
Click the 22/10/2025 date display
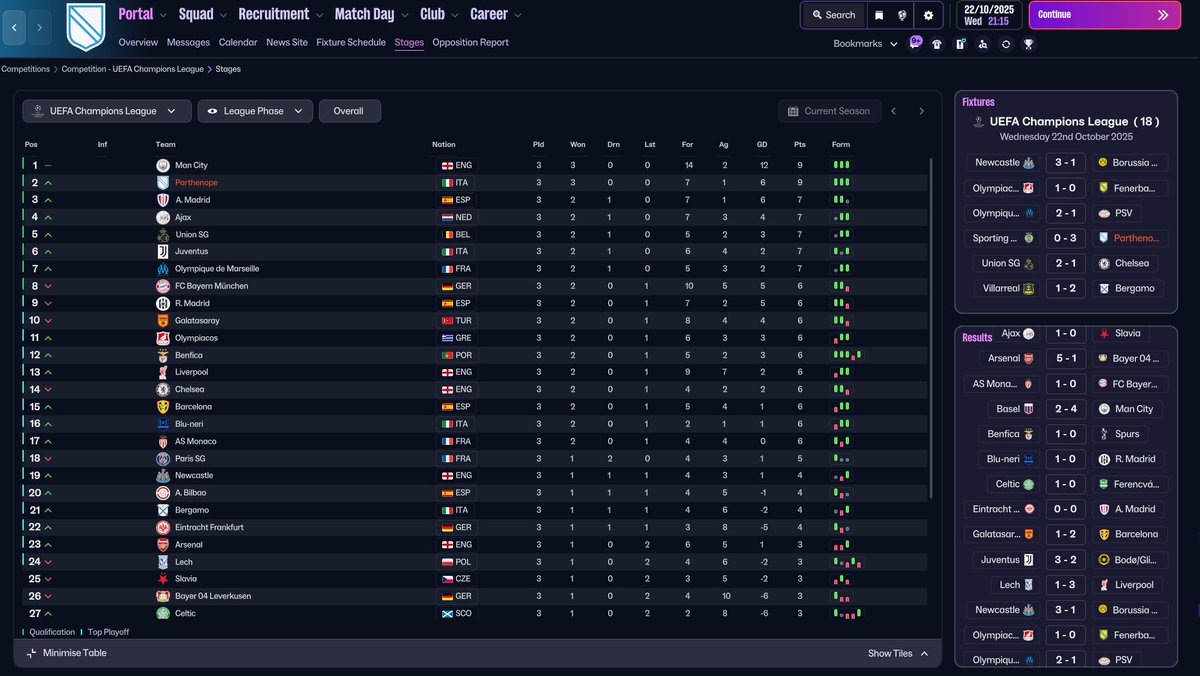[988, 9]
